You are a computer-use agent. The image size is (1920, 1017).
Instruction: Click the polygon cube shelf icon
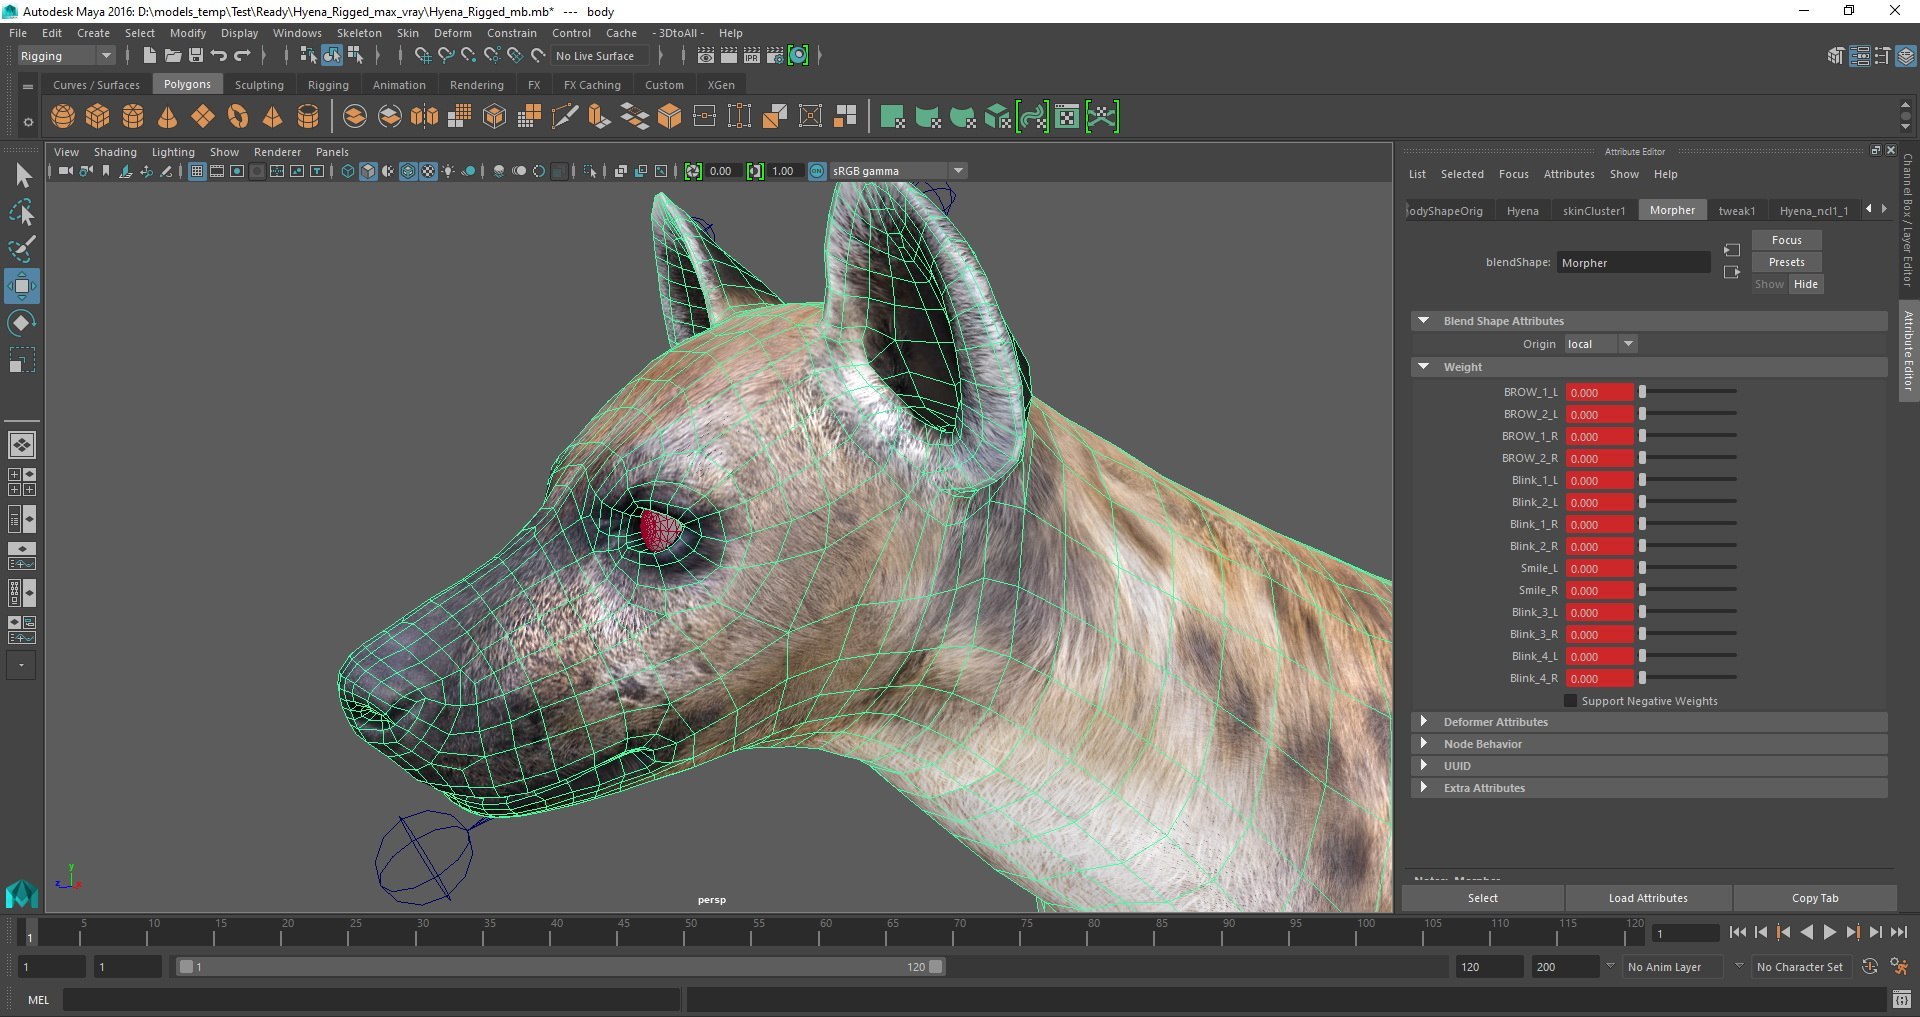[x=98, y=117]
